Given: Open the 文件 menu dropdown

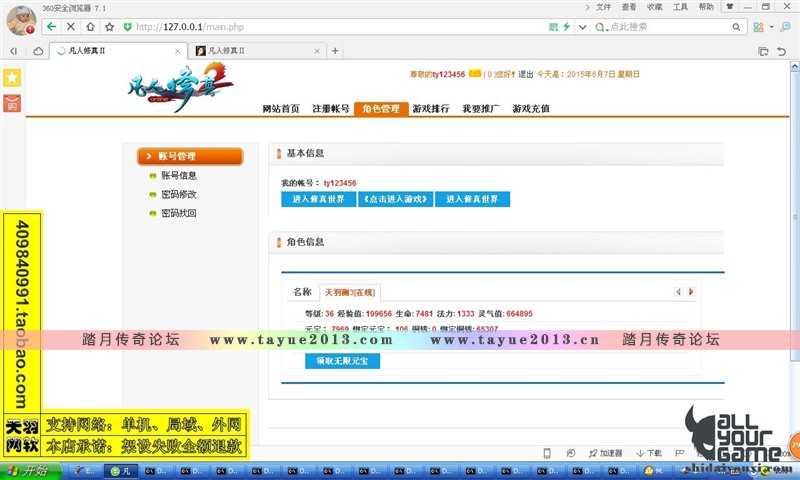Looking at the screenshot, I should [x=602, y=6].
